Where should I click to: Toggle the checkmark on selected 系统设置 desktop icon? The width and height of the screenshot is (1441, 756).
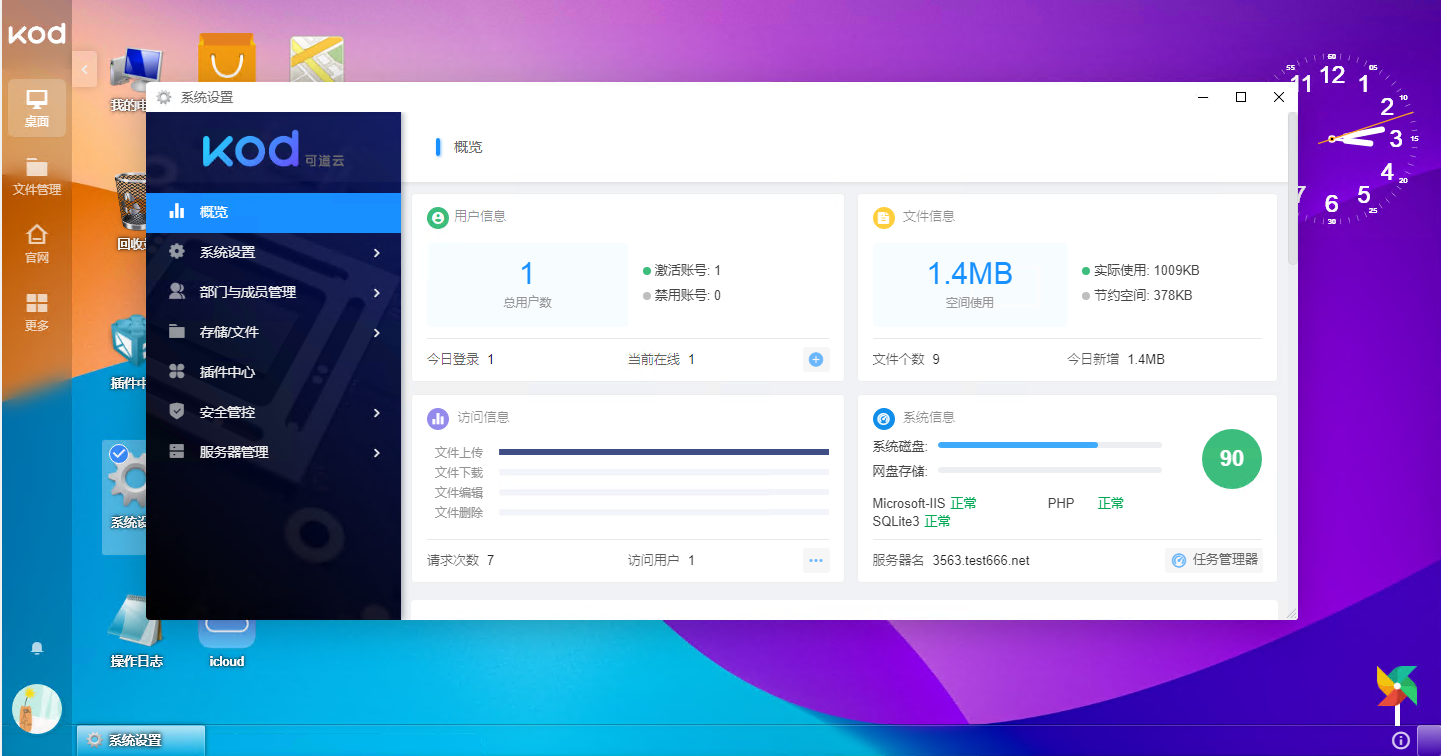pos(119,454)
